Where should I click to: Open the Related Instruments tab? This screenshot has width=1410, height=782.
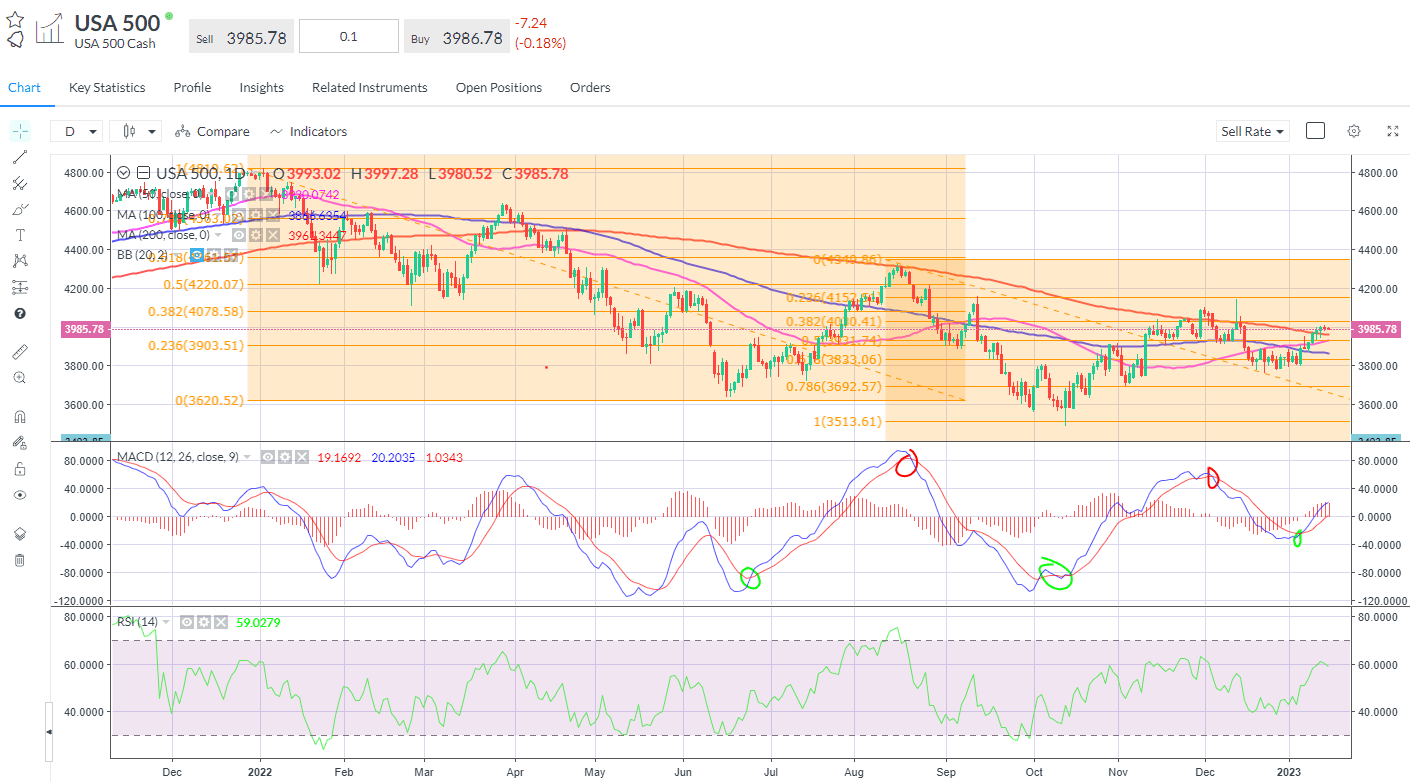click(x=370, y=87)
